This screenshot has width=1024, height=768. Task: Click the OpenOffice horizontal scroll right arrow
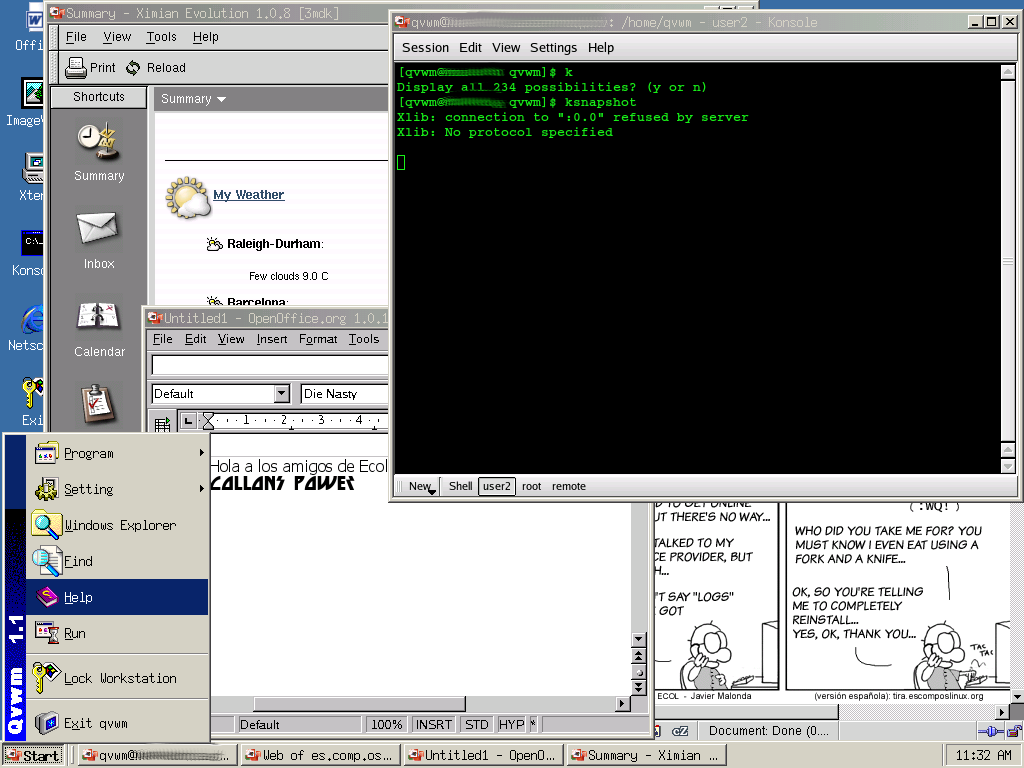[622, 703]
